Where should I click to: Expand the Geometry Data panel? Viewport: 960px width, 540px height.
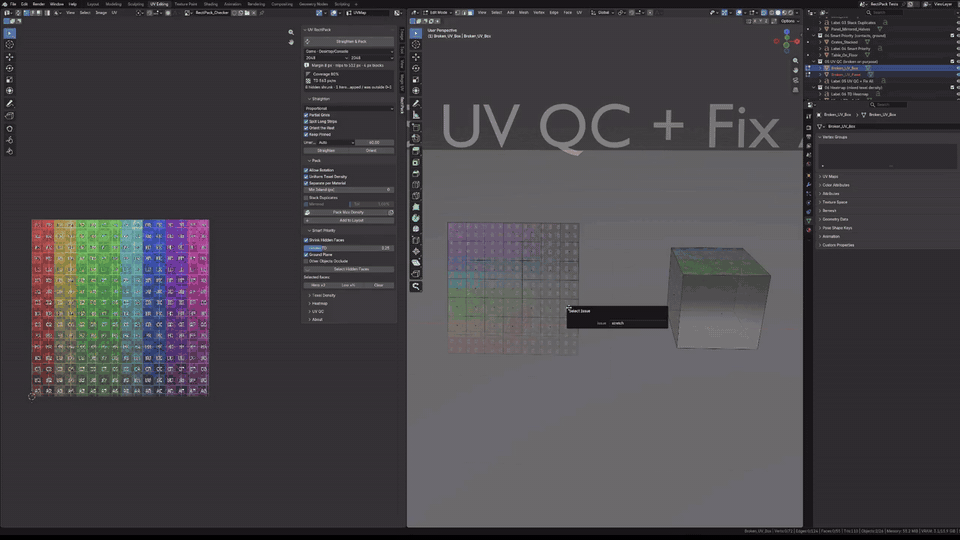coord(833,219)
